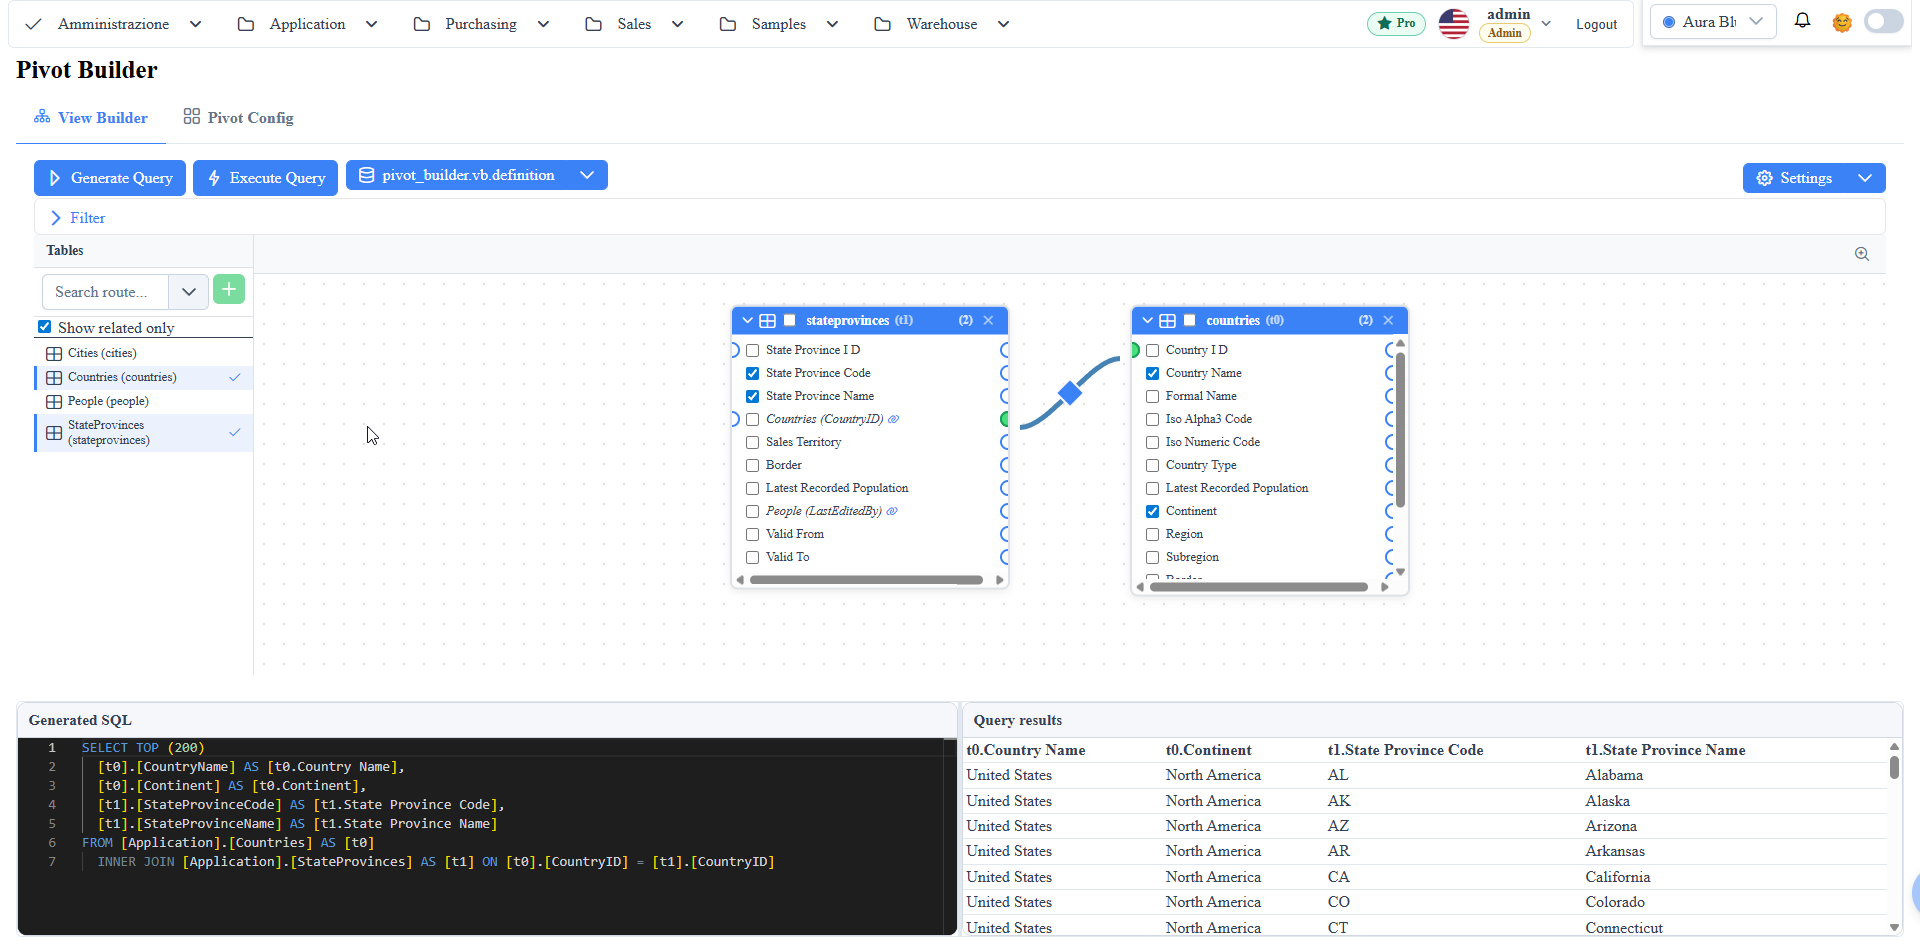Check the Latest Recorded Population in stateprovinces
Image resolution: width=1920 pixels, height=945 pixels.
[753, 488]
